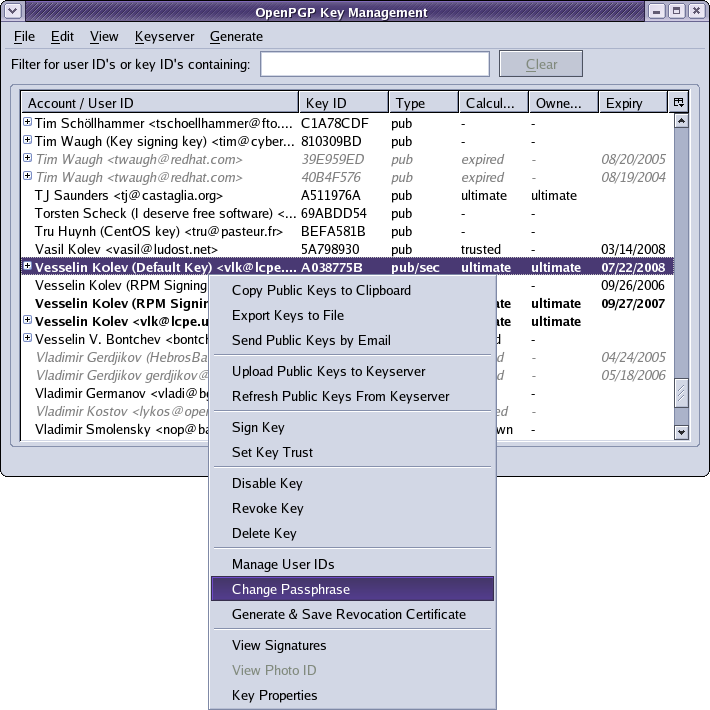Image resolution: width=710 pixels, height=710 pixels.
Task: Sort by Calculated trust column header
Action: pos(494,103)
